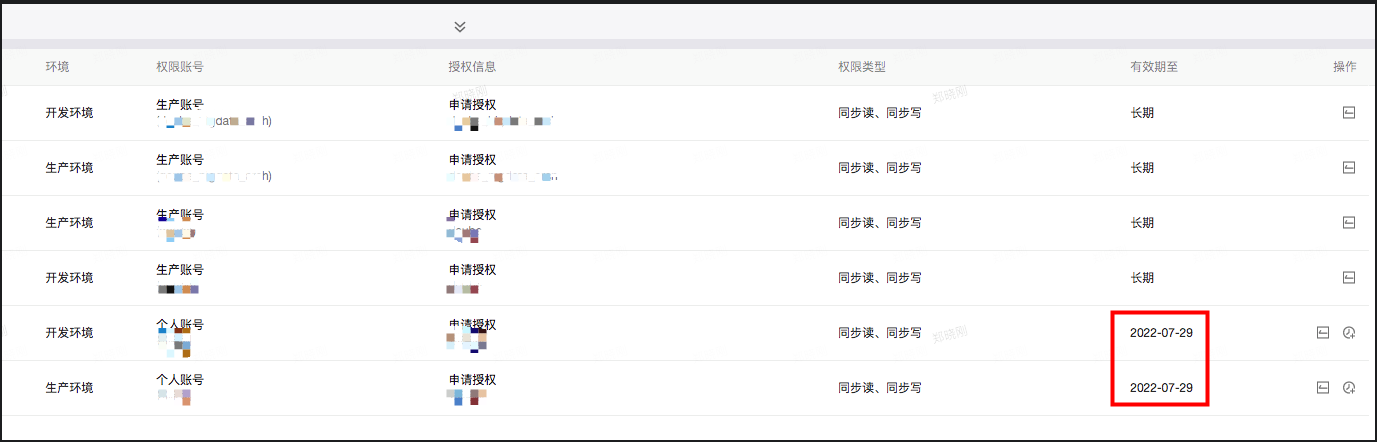Click the operation icon in the fourth row
Viewport: 1377px width, 442px height.
1348,278
